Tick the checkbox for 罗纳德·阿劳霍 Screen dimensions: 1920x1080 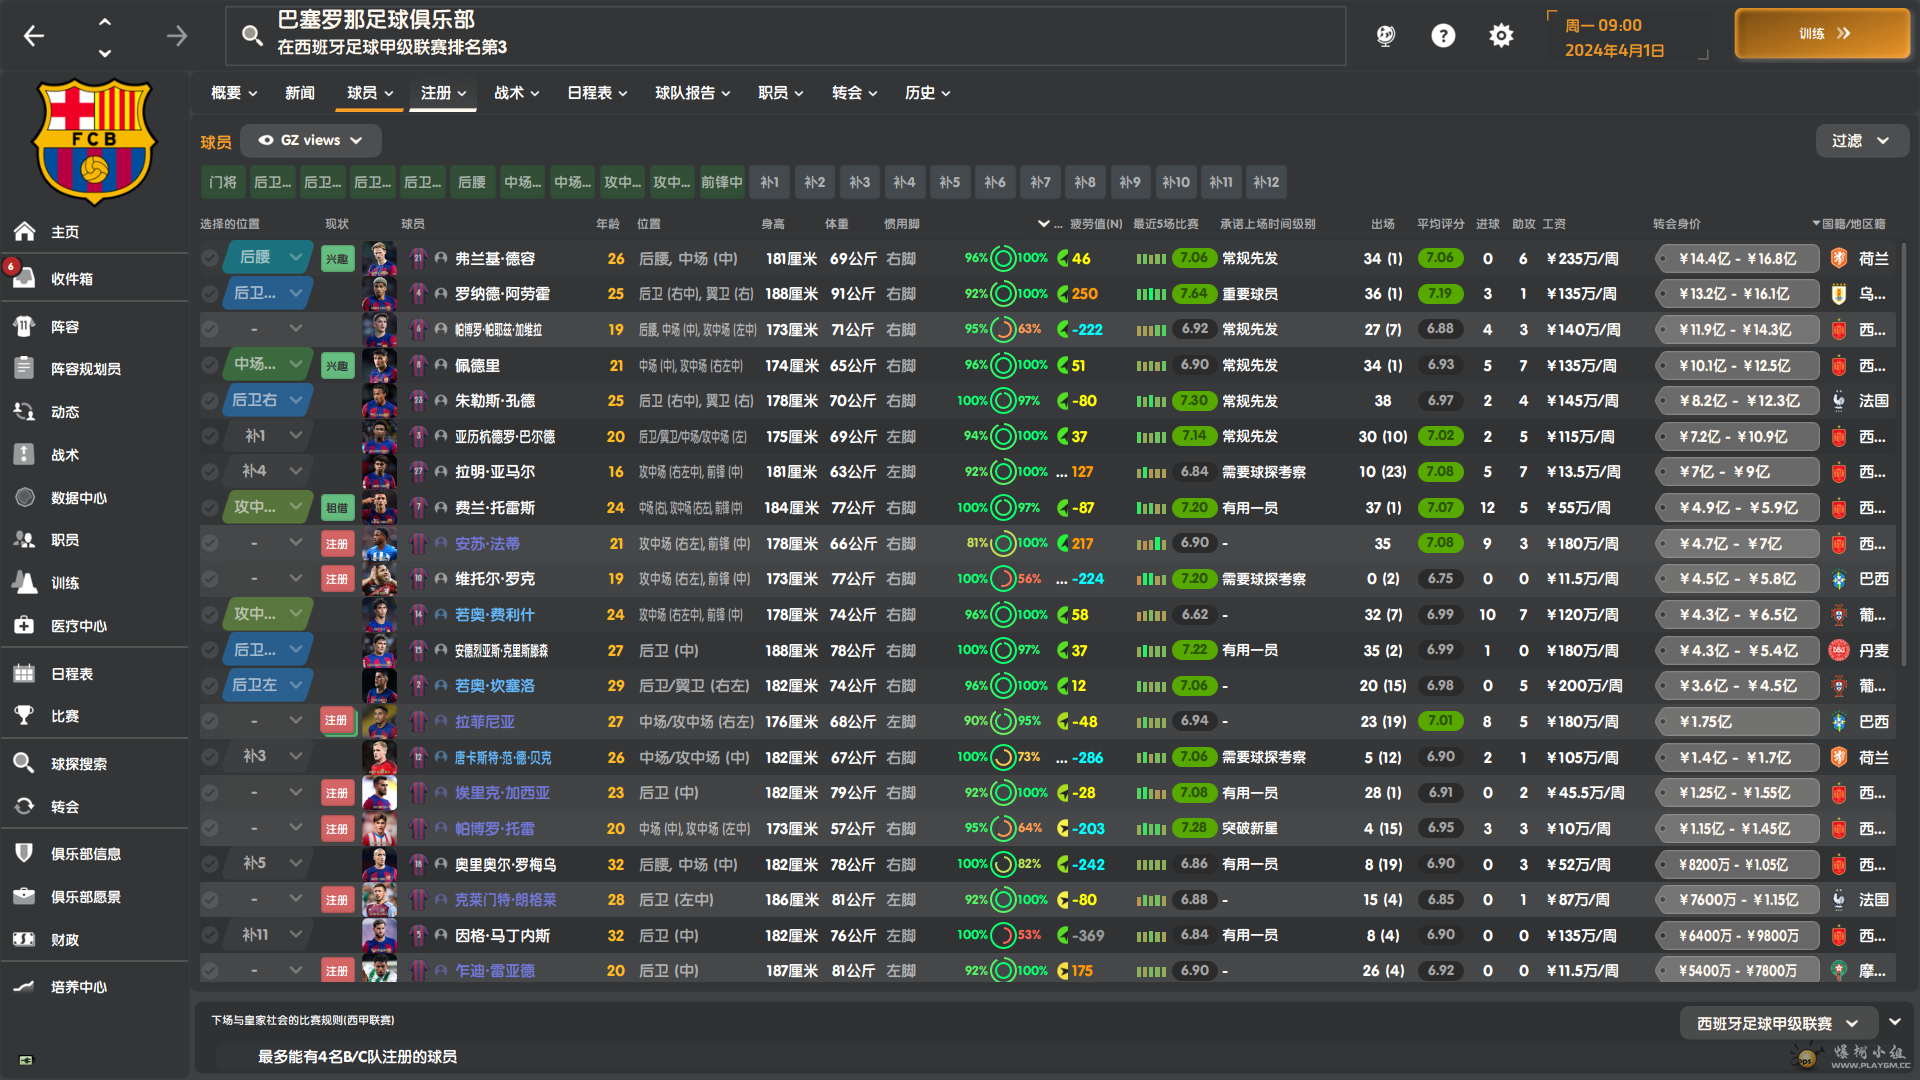(209, 294)
